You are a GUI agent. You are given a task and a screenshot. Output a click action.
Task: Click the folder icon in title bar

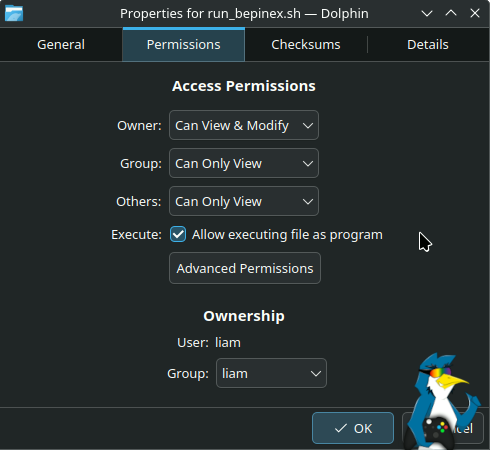(14, 13)
